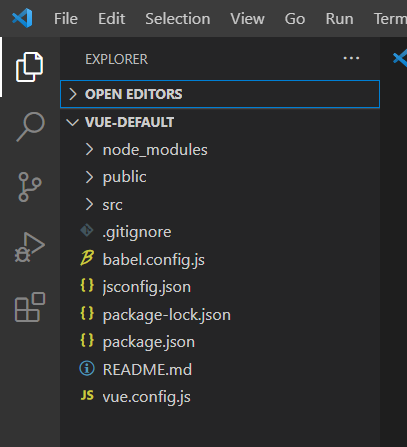Click the VUE-DEFAULT header text

pos(129,122)
